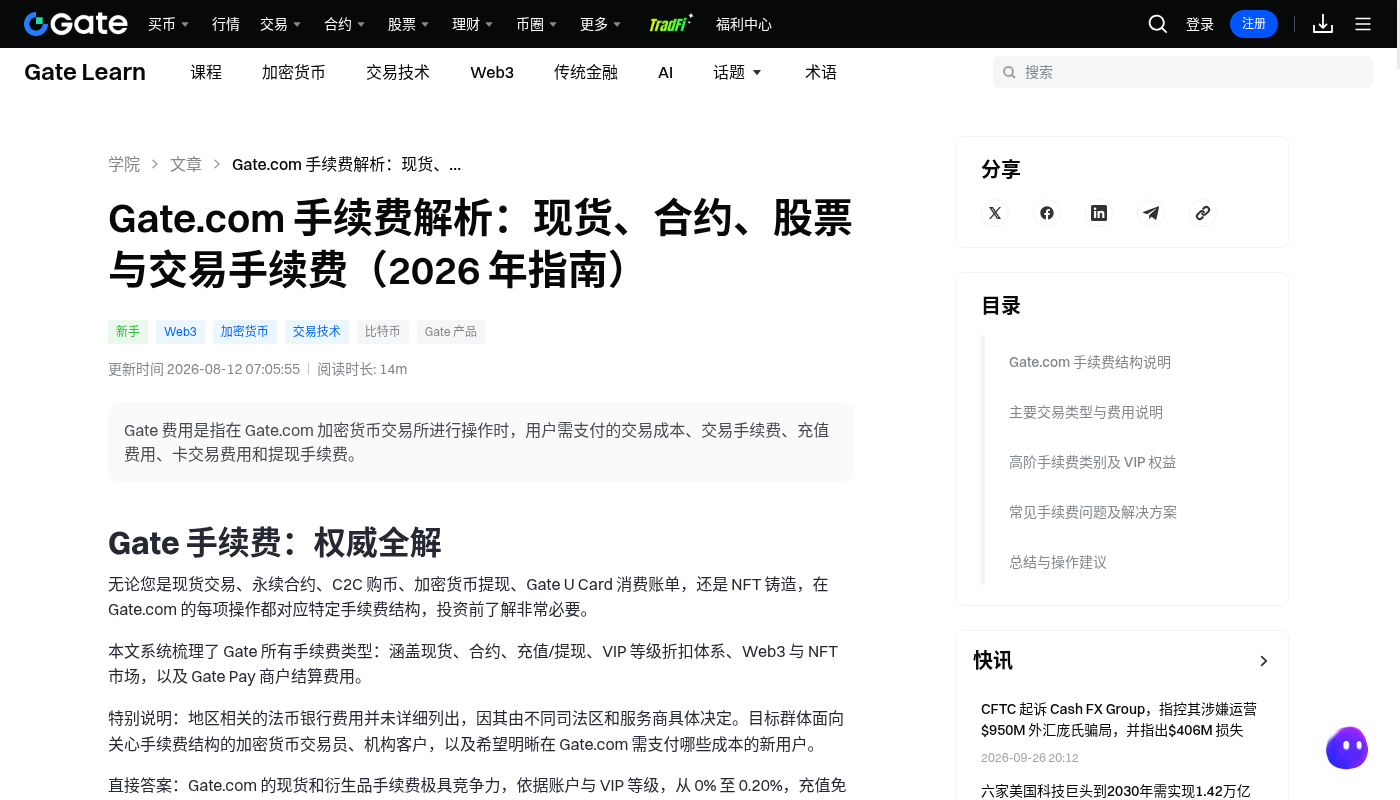Open the 行情 menu item
The image size is (1400, 800).
(226, 24)
